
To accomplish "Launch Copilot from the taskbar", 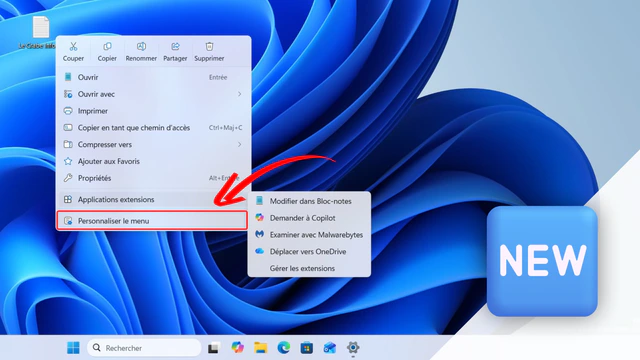I will tap(237, 348).
